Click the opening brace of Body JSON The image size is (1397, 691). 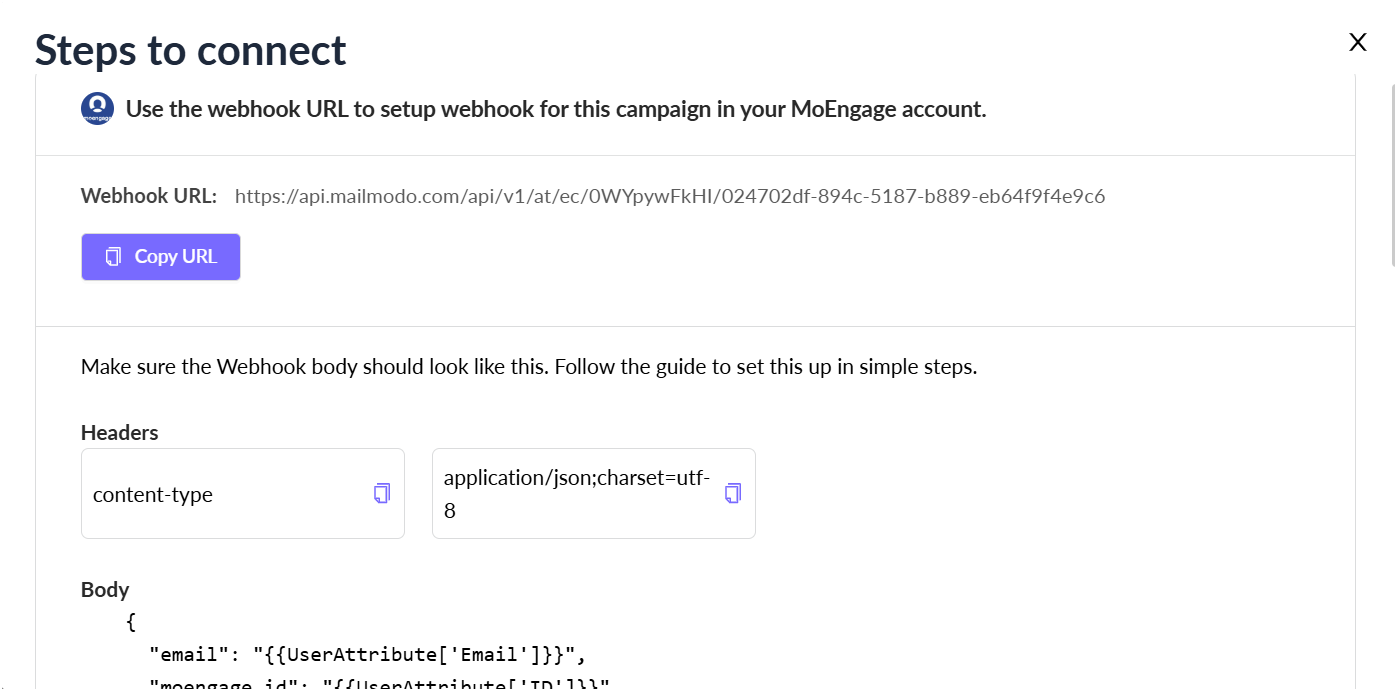tap(131, 623)
